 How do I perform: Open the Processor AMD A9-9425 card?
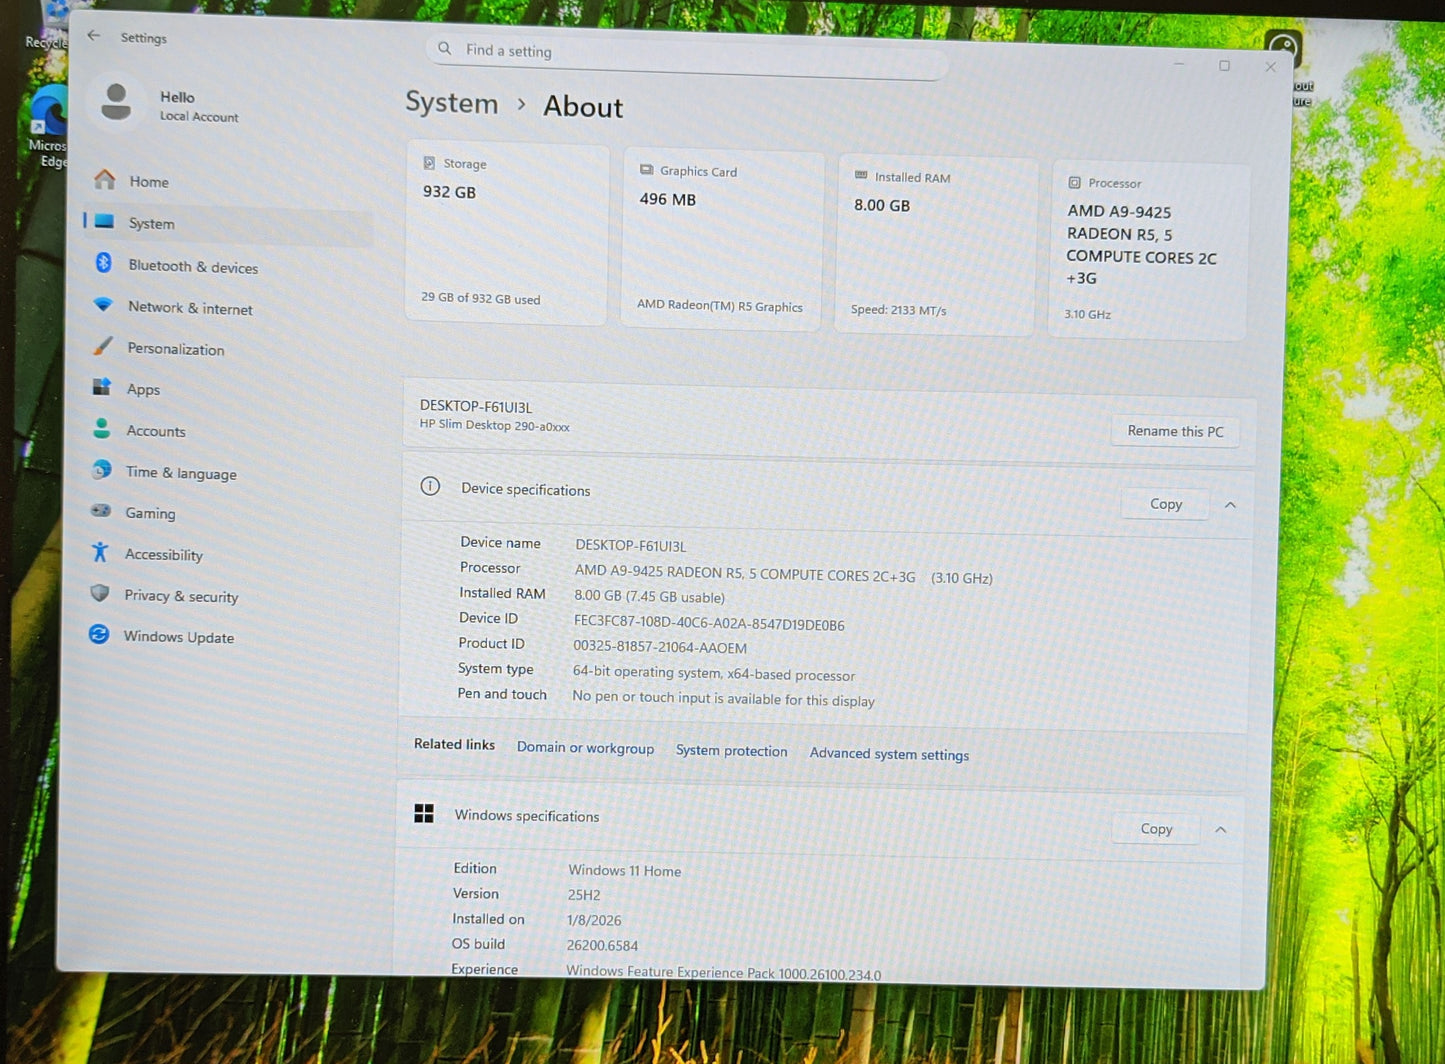1149,251
